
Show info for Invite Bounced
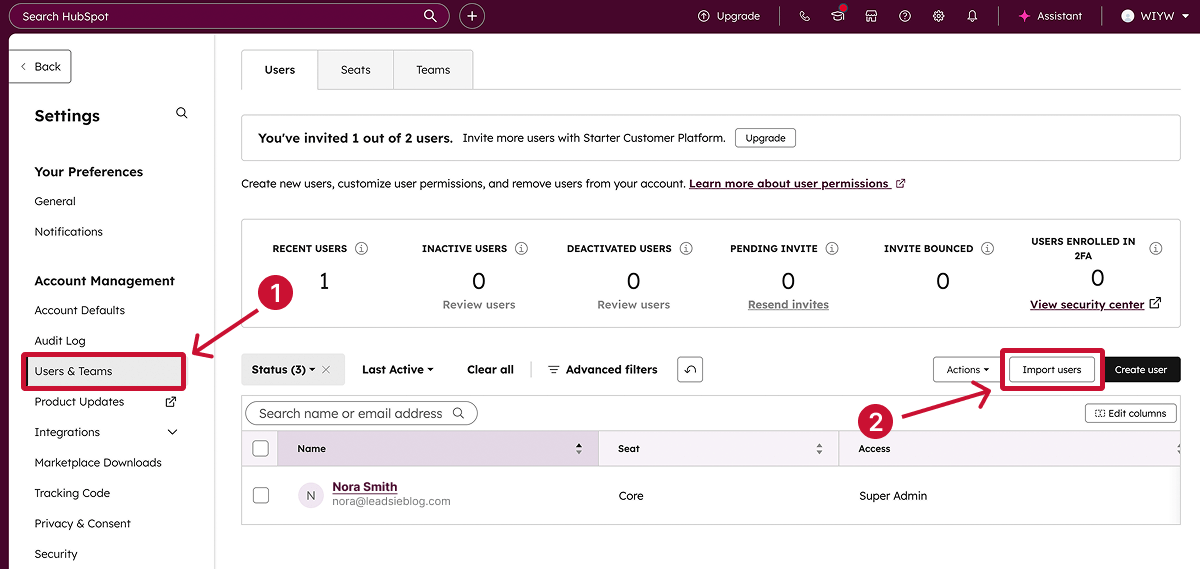pyautogui.click(x=988, y=248)
